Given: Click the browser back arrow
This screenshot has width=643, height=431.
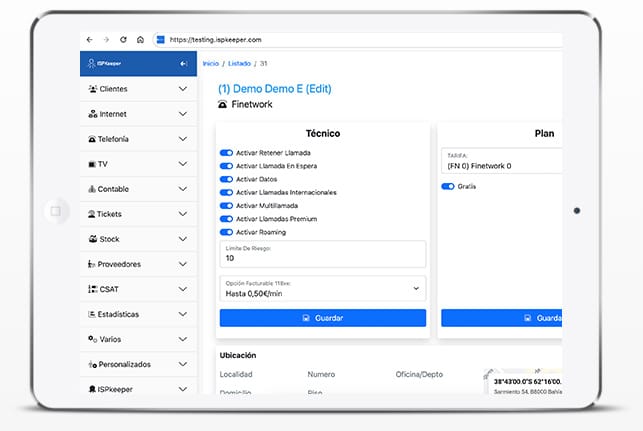Looking at the screenshot, I should point(90,39).
